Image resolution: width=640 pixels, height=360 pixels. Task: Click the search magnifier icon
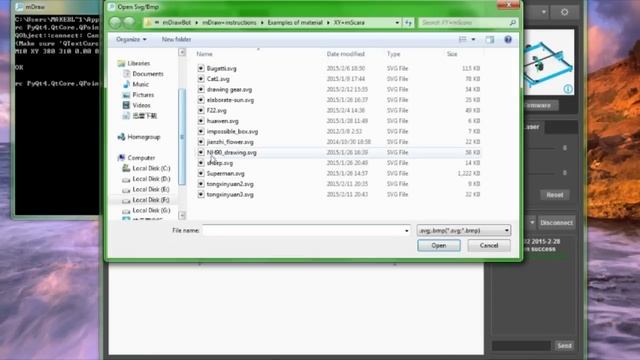[513, 23]
